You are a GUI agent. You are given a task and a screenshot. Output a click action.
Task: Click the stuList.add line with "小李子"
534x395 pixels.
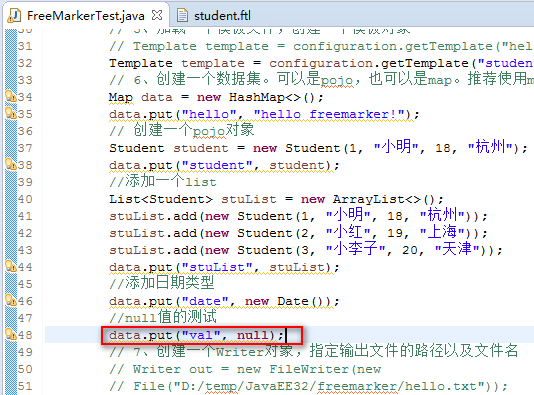point(306,250)
